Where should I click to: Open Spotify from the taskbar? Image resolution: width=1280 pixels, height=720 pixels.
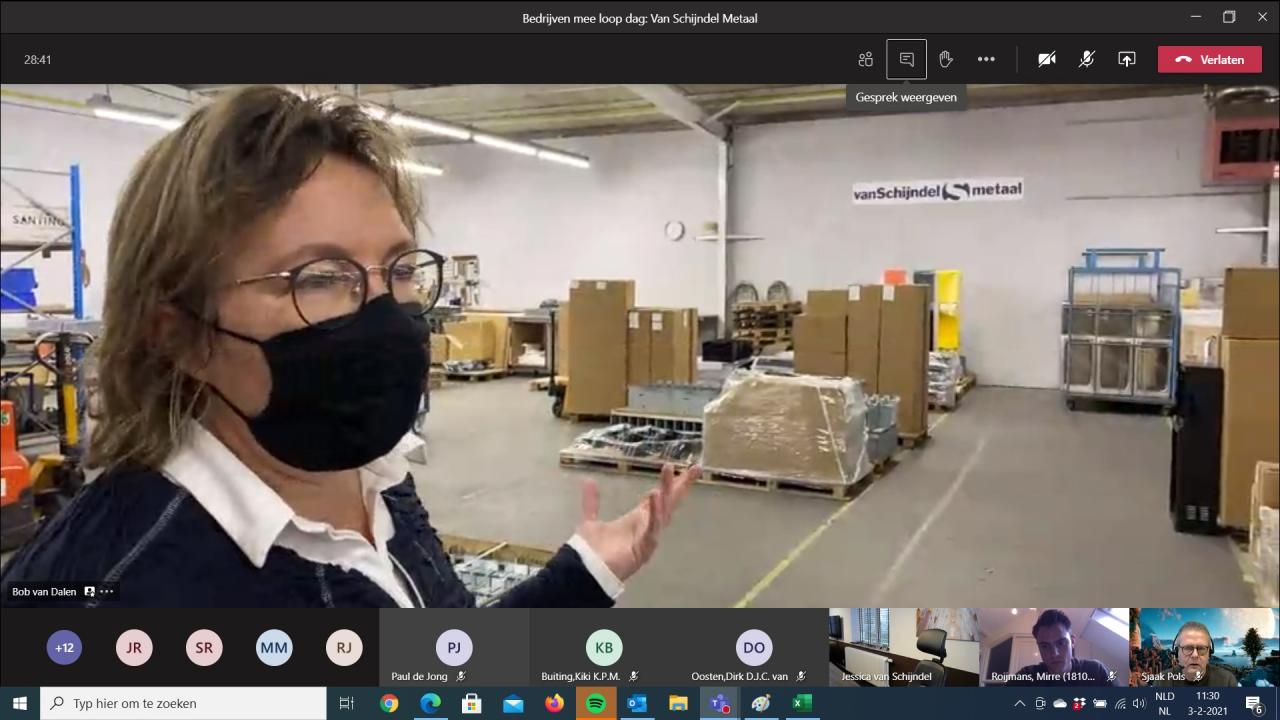point(596,704)
